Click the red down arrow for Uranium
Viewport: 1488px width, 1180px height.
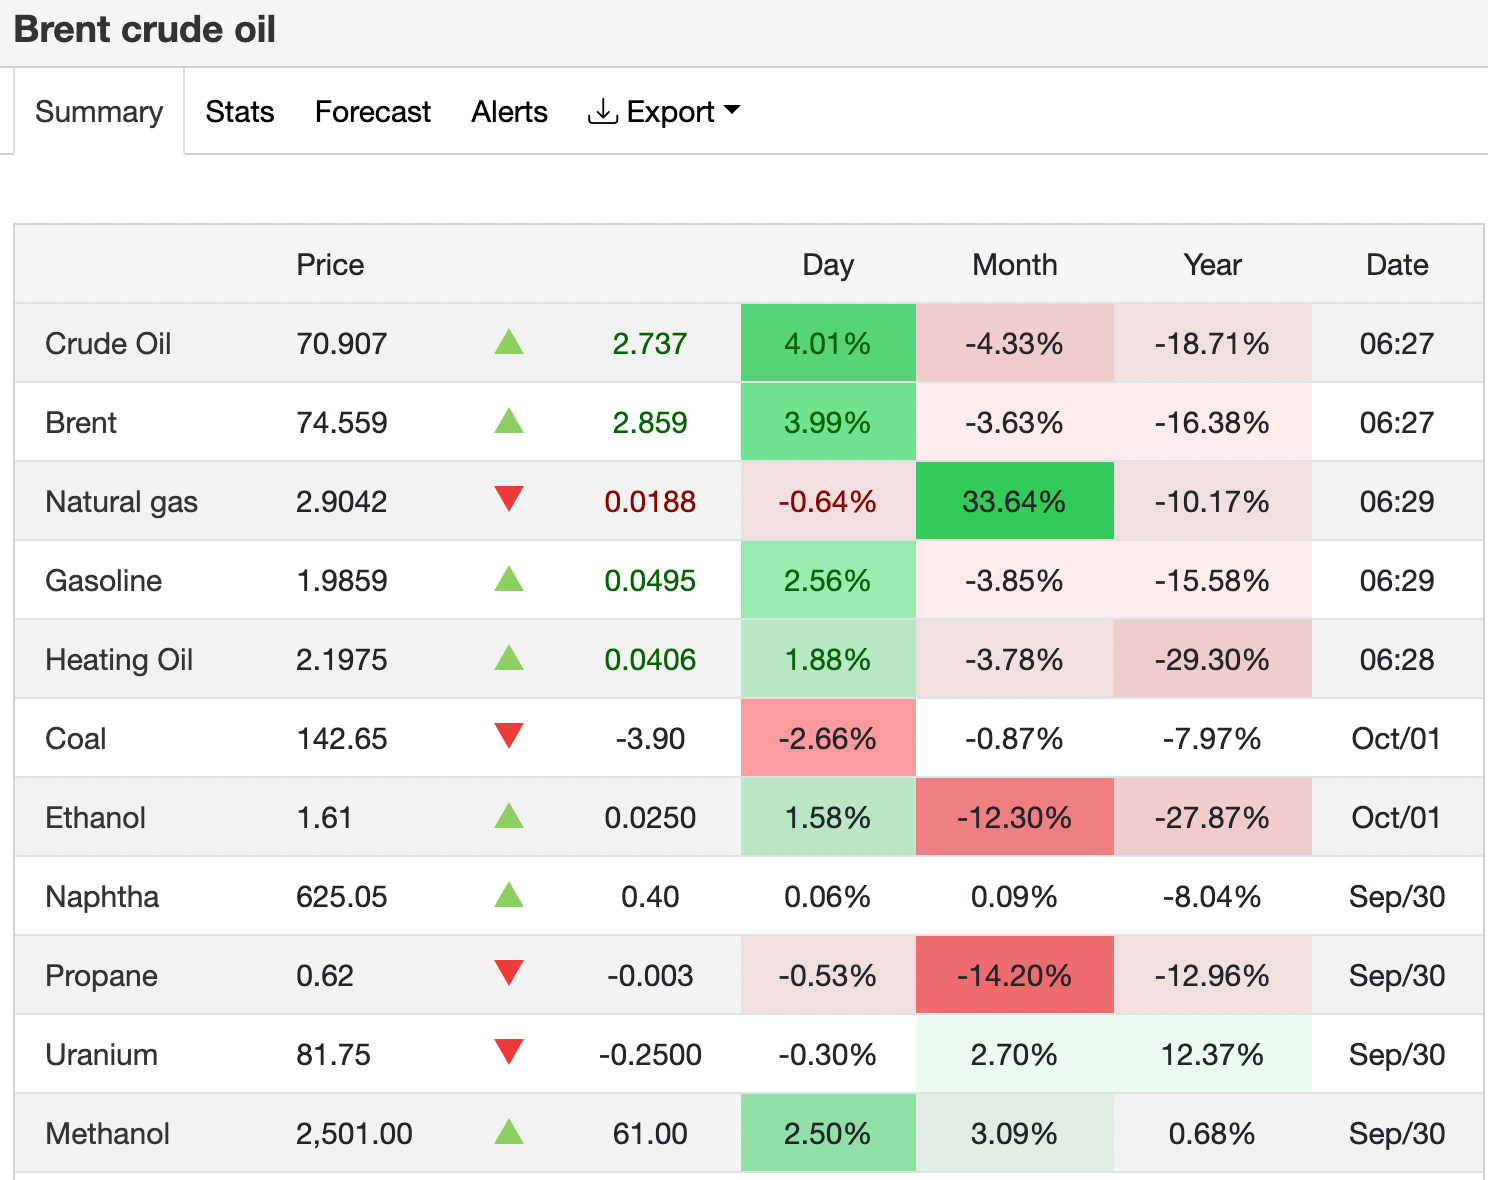pyautogui.click(x=509, y=1052)
